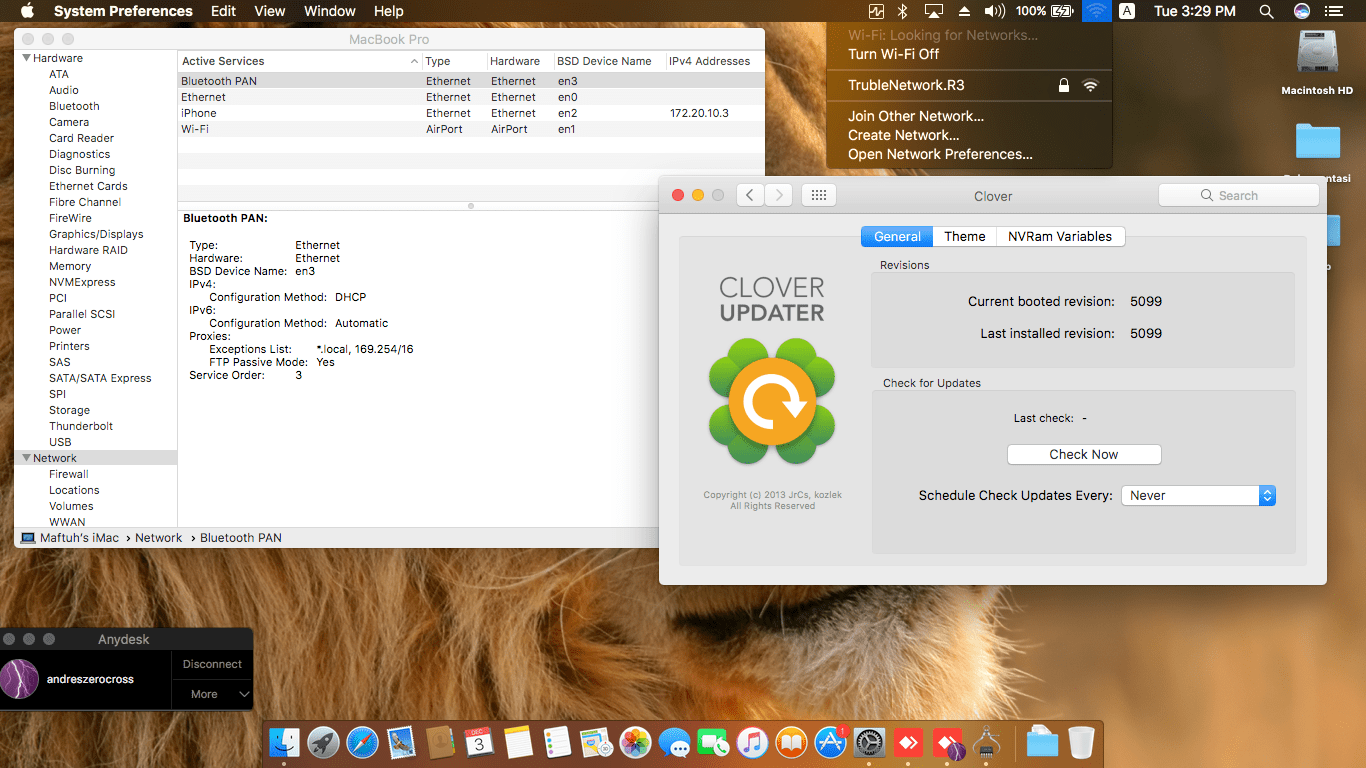Open the AirPlay display menu bar icon
This screenshot has width=1366, height=768.
[934, 11]
